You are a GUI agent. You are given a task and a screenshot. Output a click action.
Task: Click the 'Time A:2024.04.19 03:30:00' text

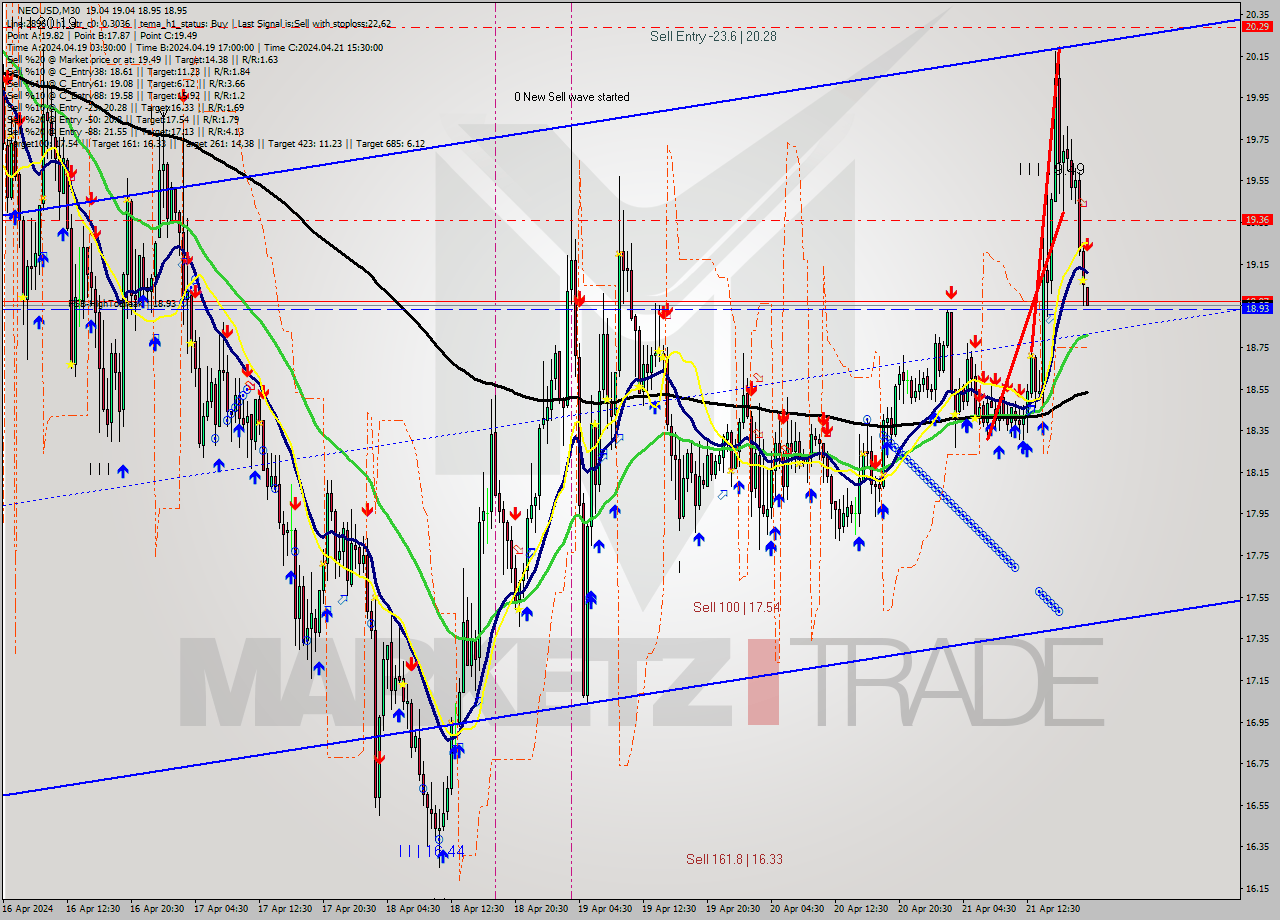(x=66, y=47)
